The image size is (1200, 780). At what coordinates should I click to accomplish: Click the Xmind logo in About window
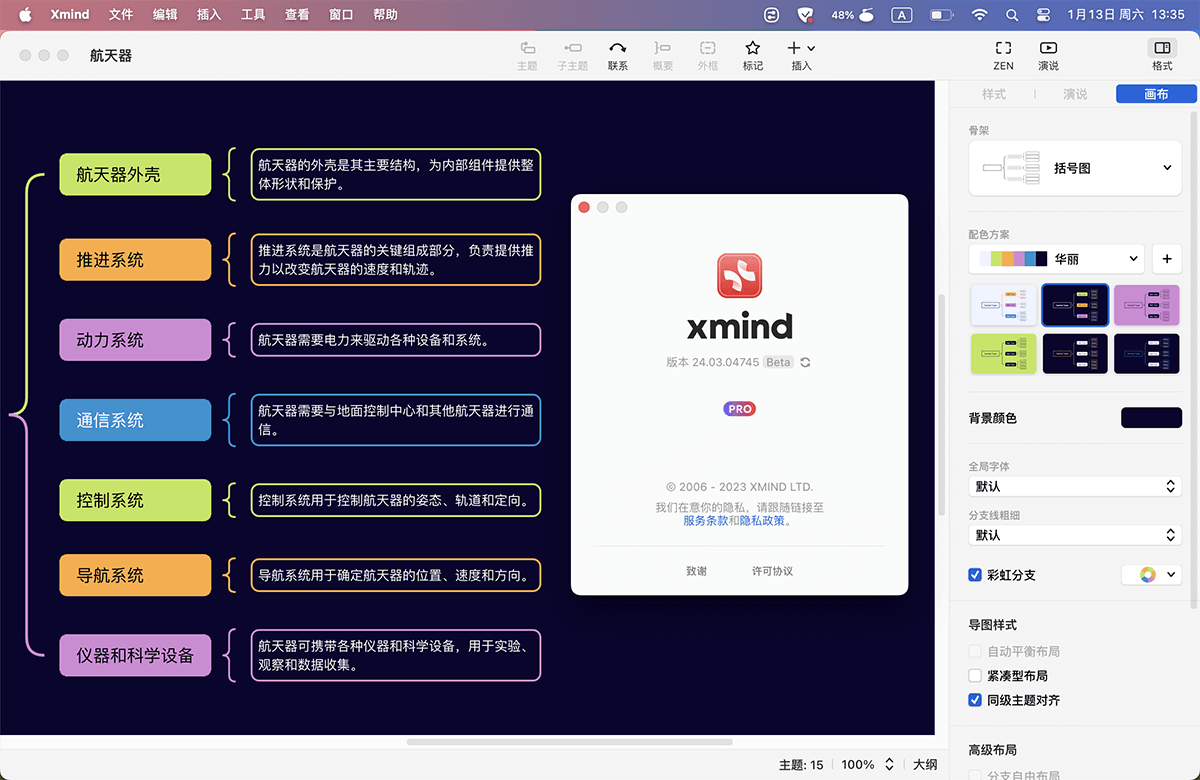(x=740, y=276)
